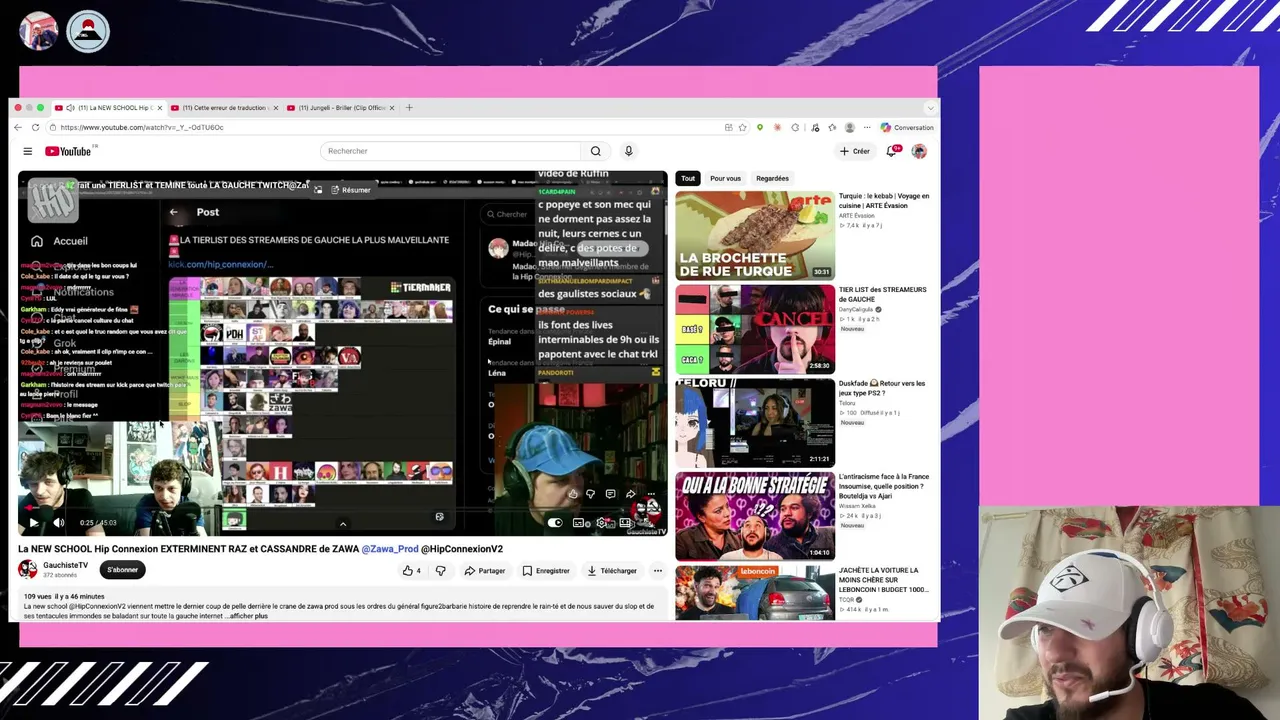This screenshot has height=720, width=1280.
Task: Open the Conversation Copilot sidebar button
Action: [907, 127]
